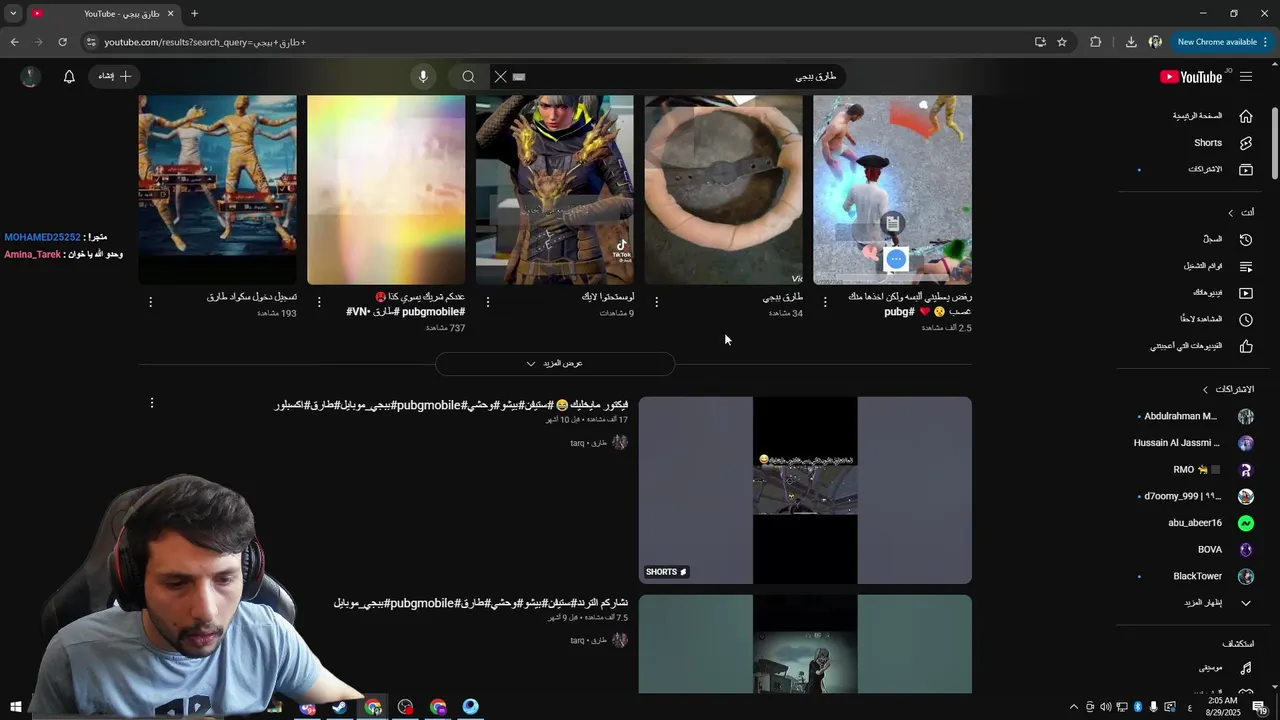Open the home page icon in the sidebar
This screenshot has height=720, width=1280.
[1246, 116]
